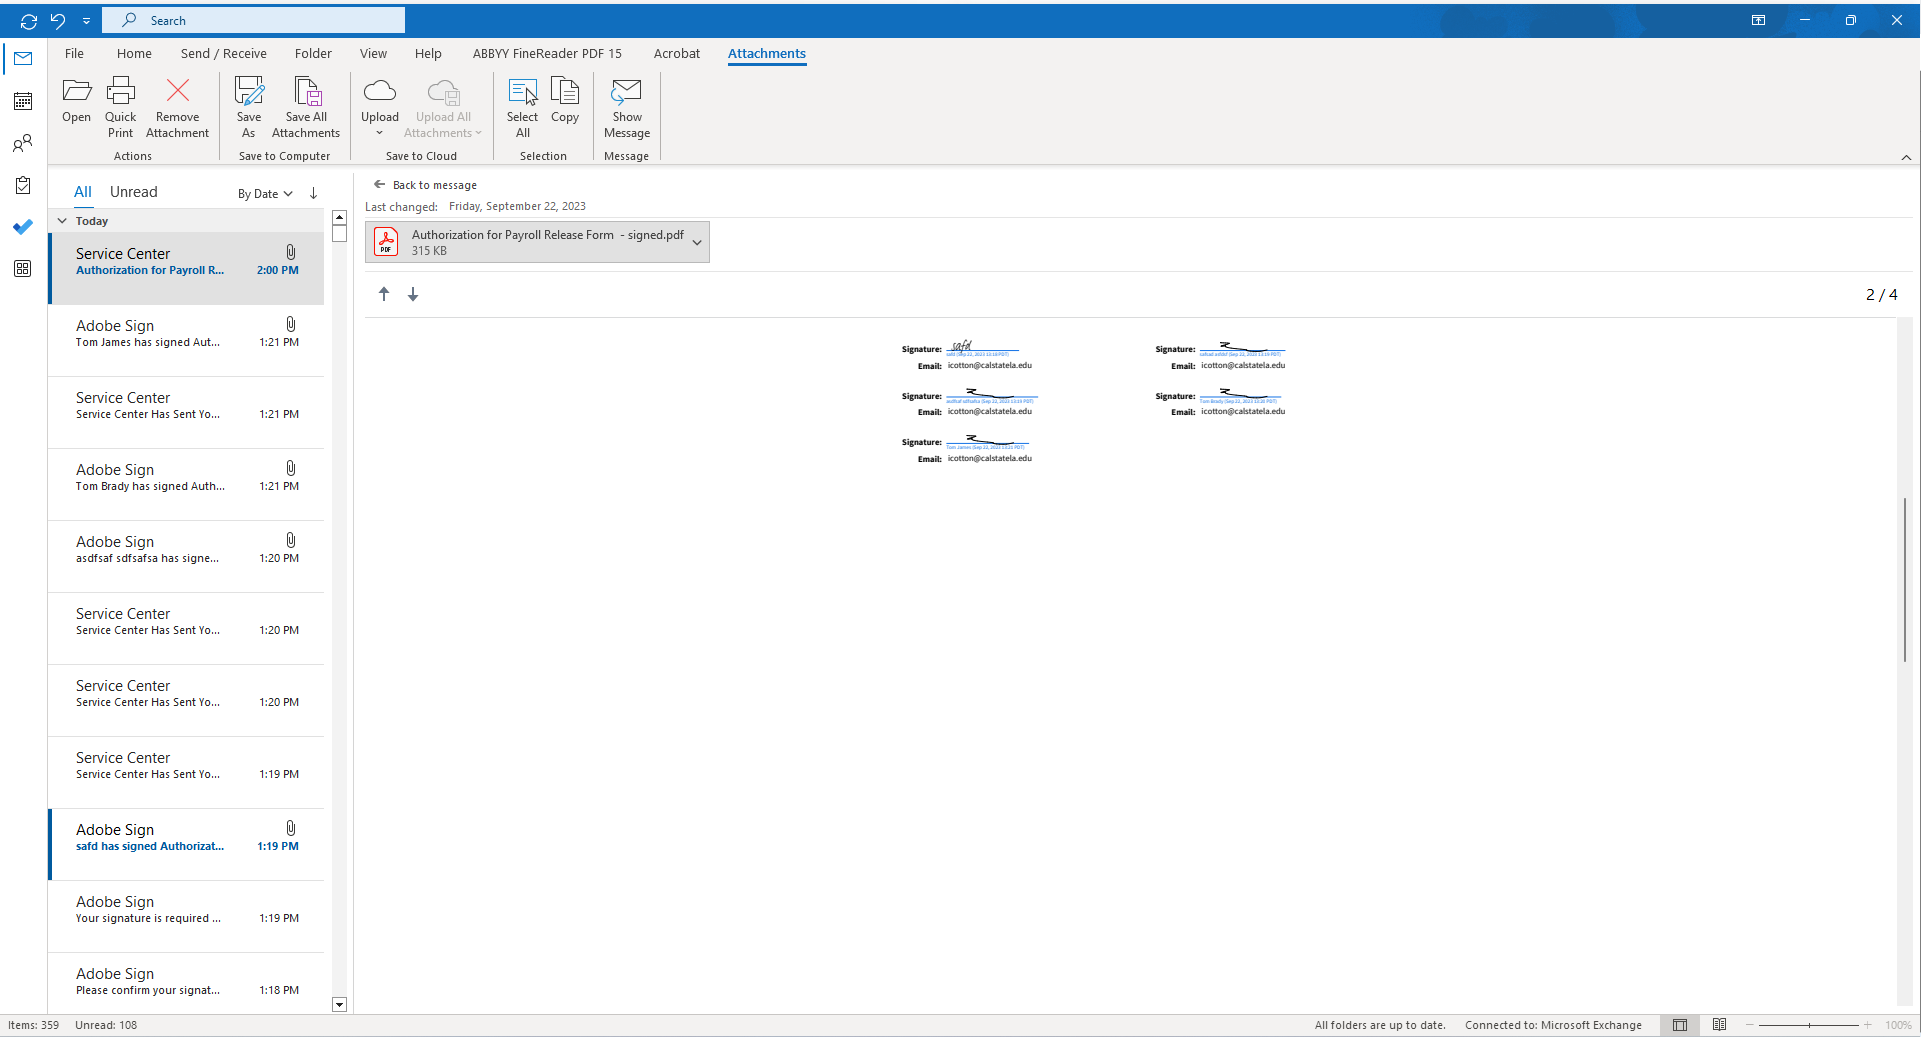Show Message for this attachment
This screenshot has width=1921, height=1037.
point(626,107)
